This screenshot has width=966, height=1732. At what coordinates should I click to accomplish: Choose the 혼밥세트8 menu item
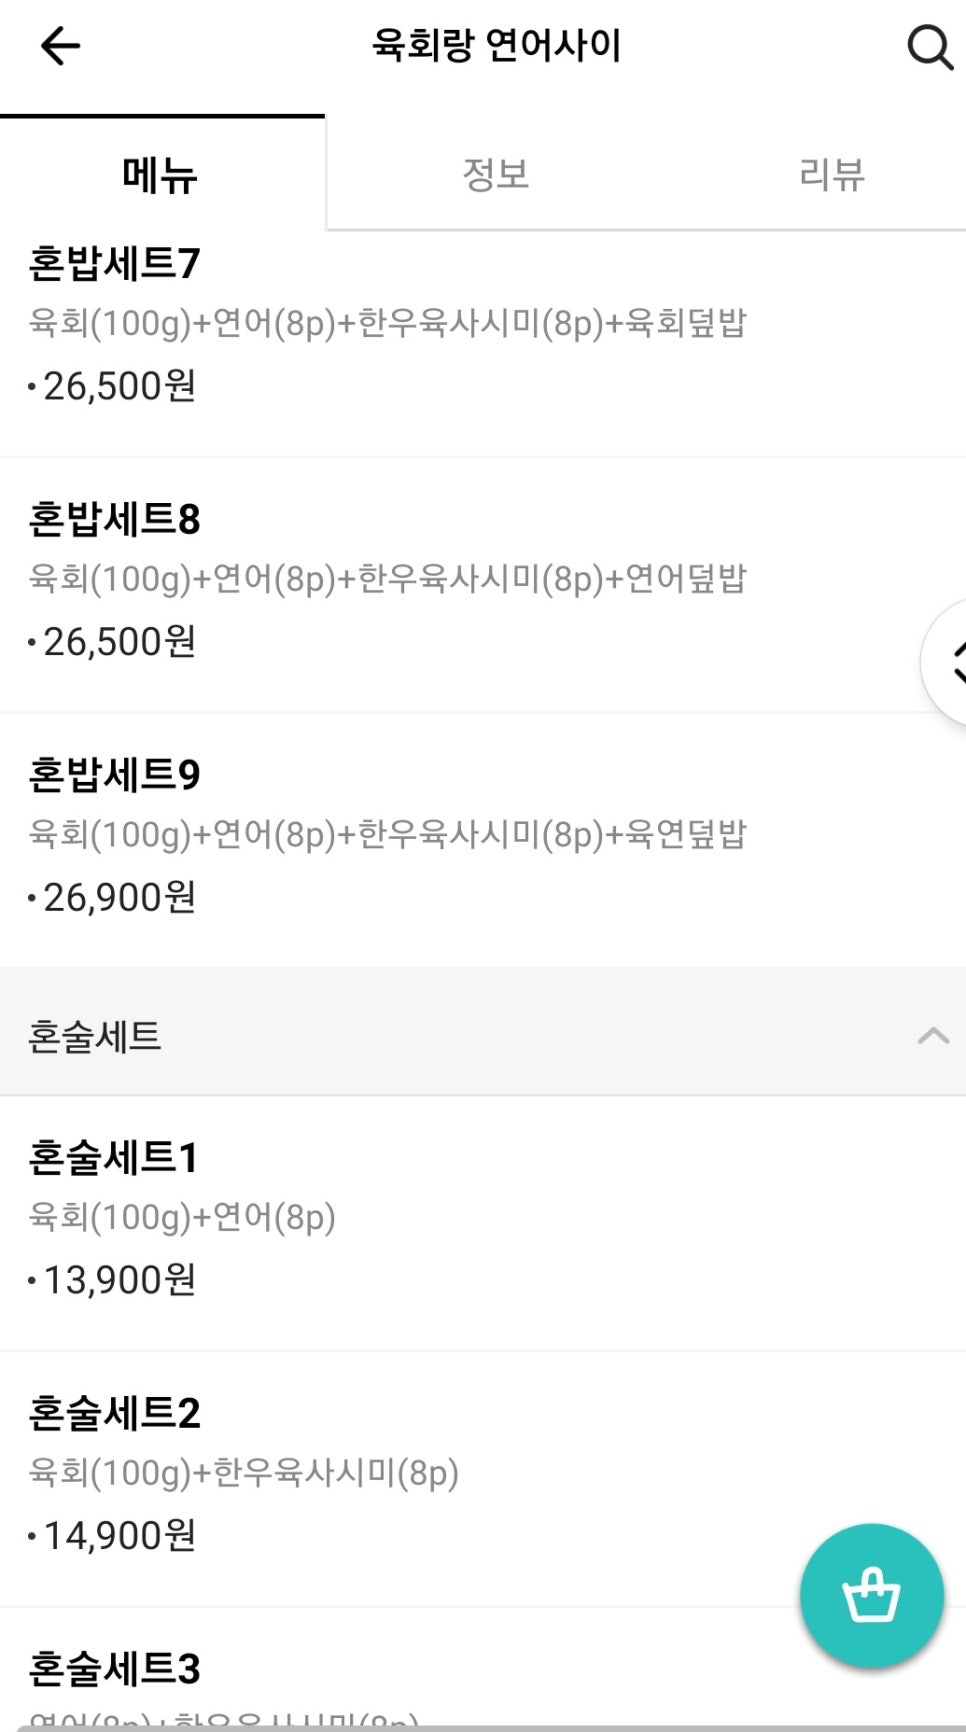[x=114, y=519]
